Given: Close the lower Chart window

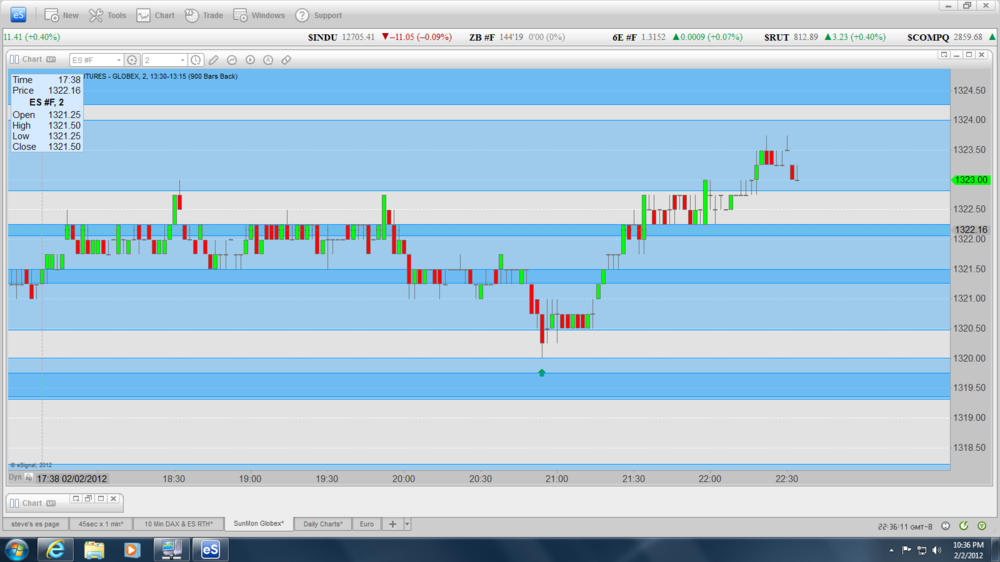Looking at the screenshot, I should (x=114, y=499).
